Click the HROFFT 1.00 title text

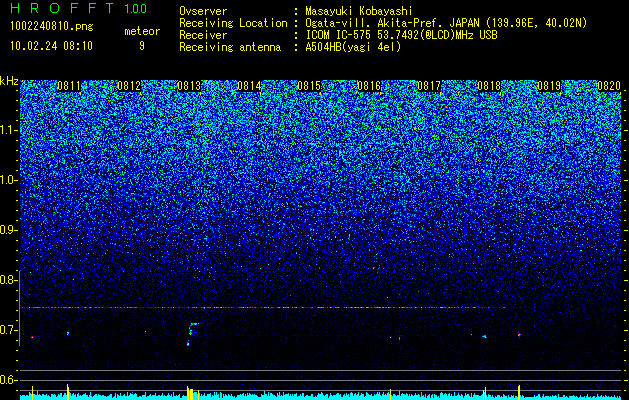tap(79, 8)
